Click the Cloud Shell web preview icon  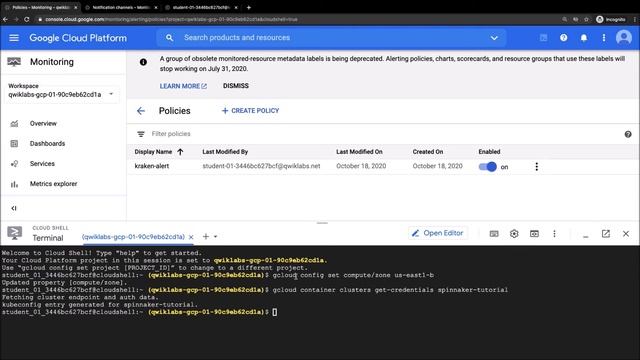(534, 234)
